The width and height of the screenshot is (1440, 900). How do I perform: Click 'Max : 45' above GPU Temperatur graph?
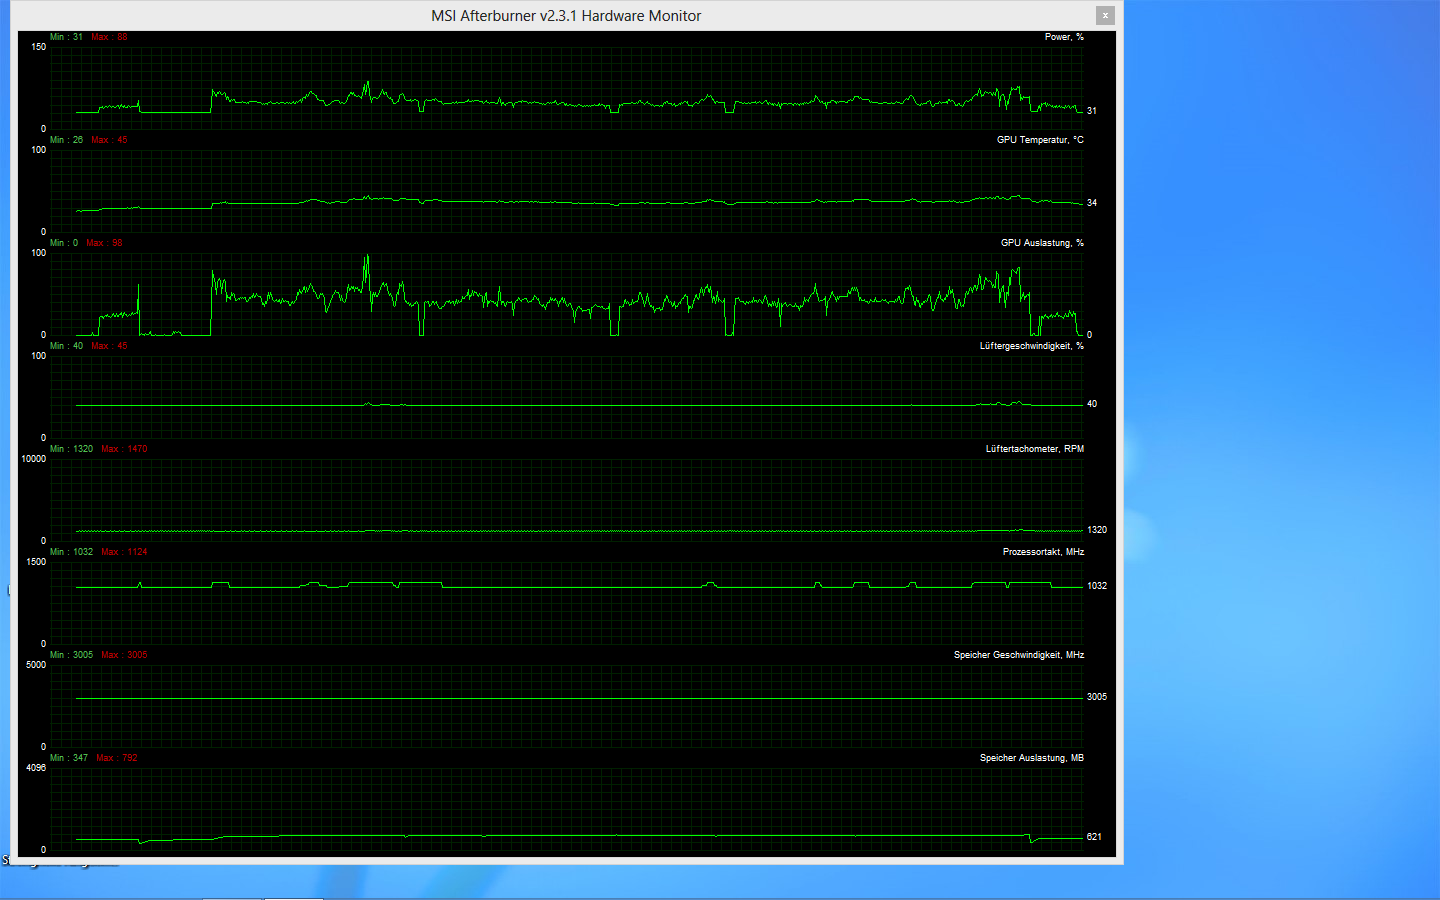pyautogui.click(x=109, y=140)
